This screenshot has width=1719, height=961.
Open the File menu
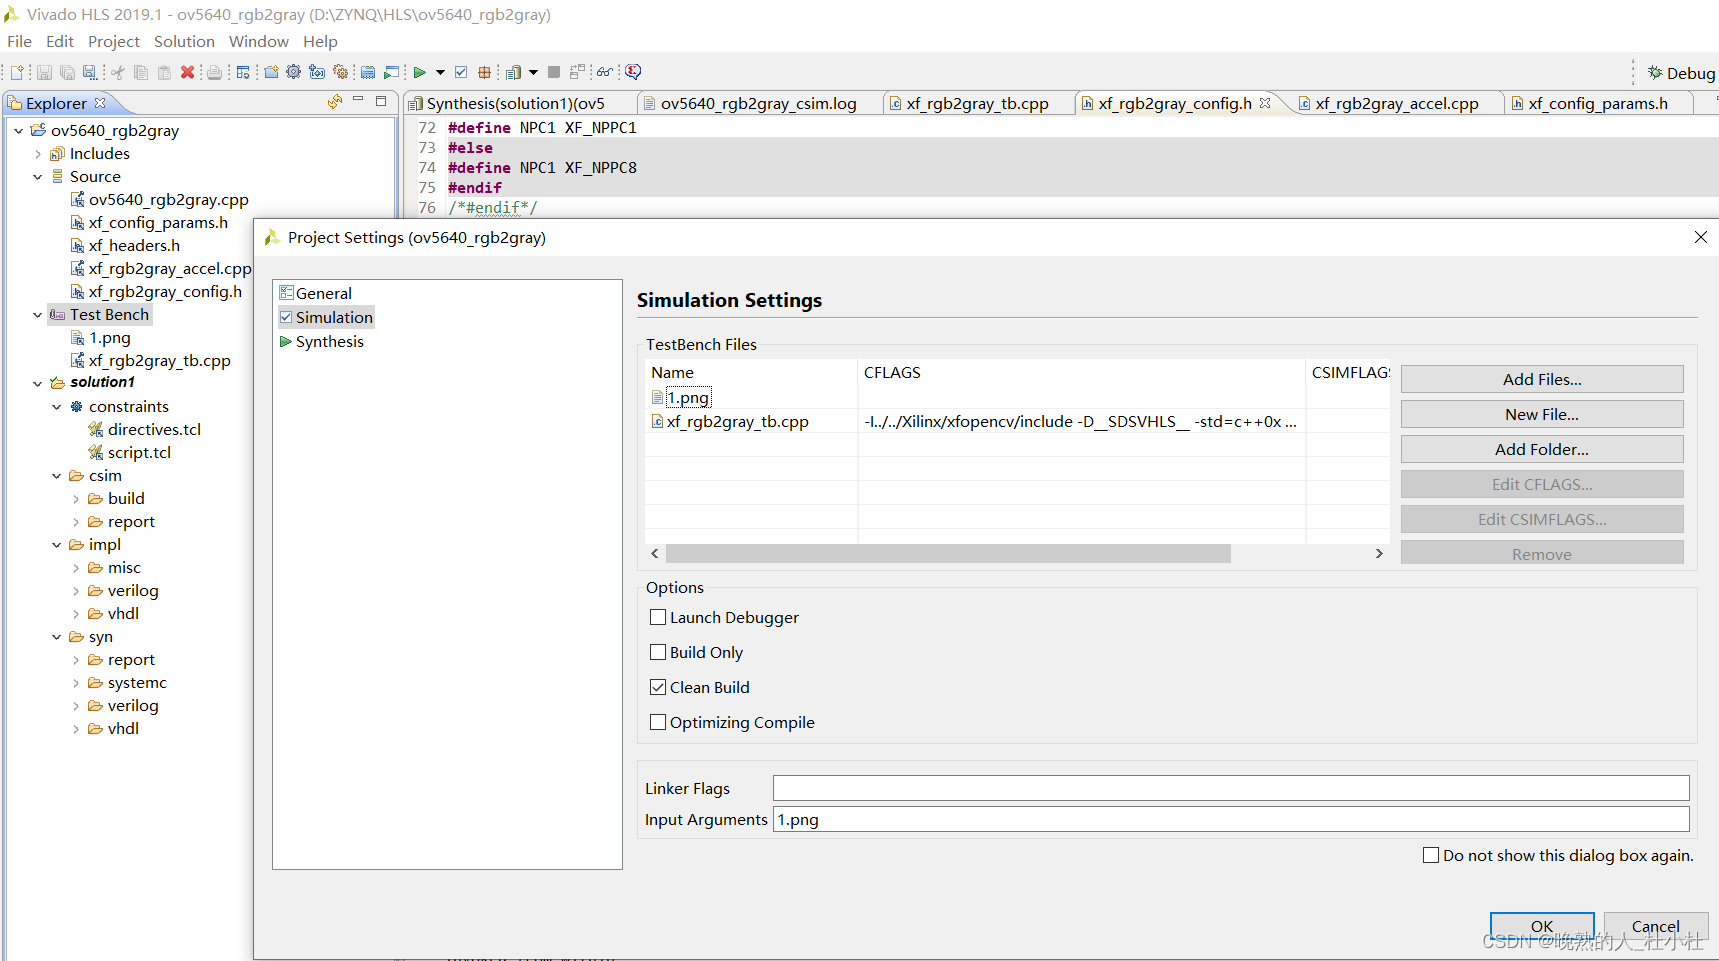[x=19, y=41]
